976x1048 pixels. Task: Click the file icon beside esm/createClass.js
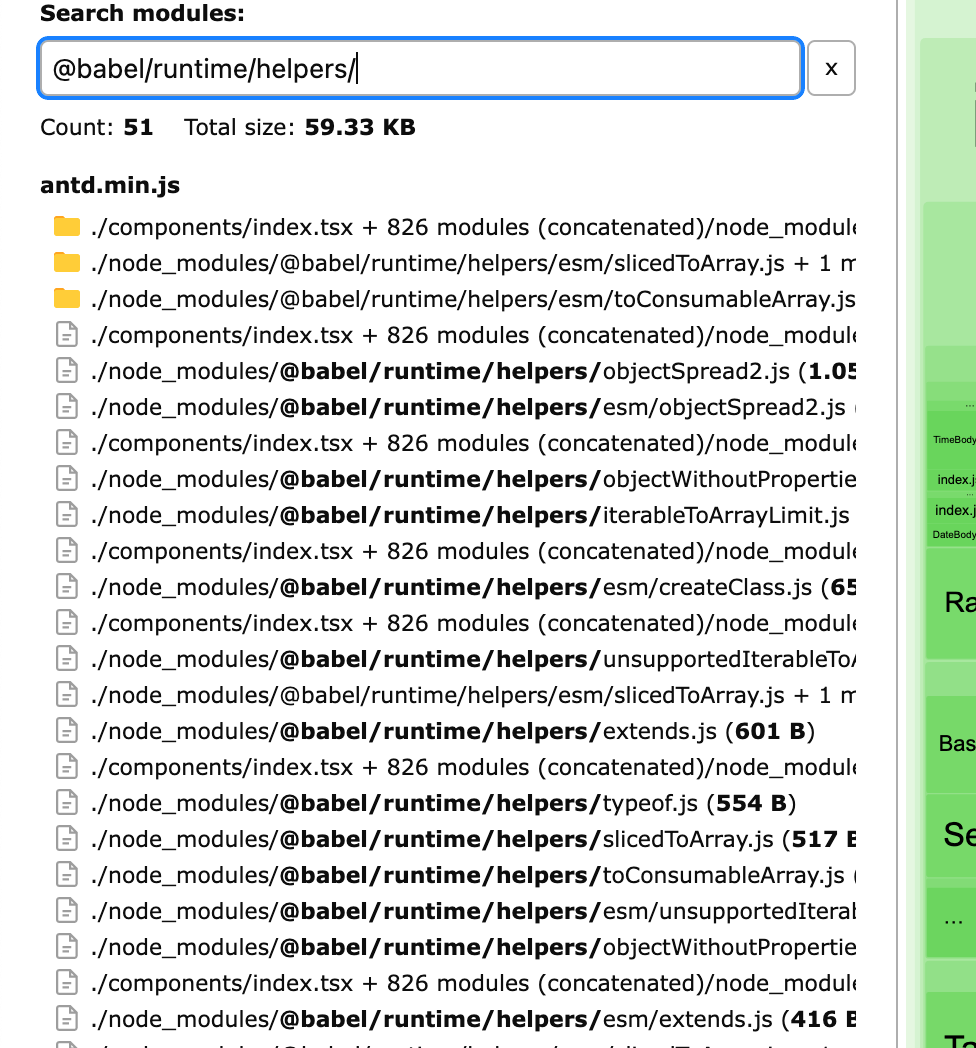[66, 587]
